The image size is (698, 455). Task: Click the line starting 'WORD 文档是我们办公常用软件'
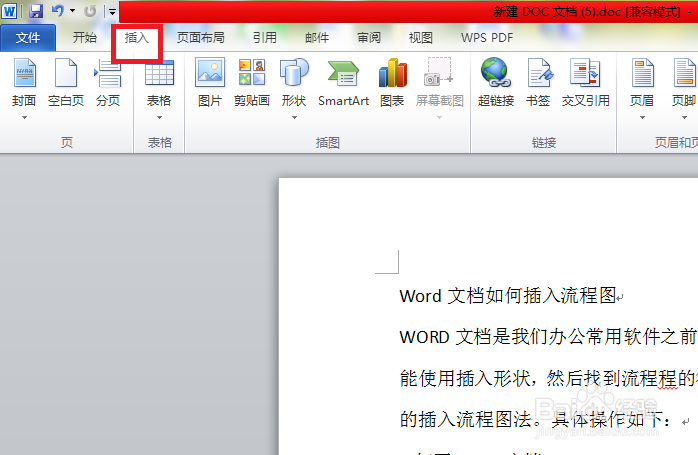tap(548, 337)
